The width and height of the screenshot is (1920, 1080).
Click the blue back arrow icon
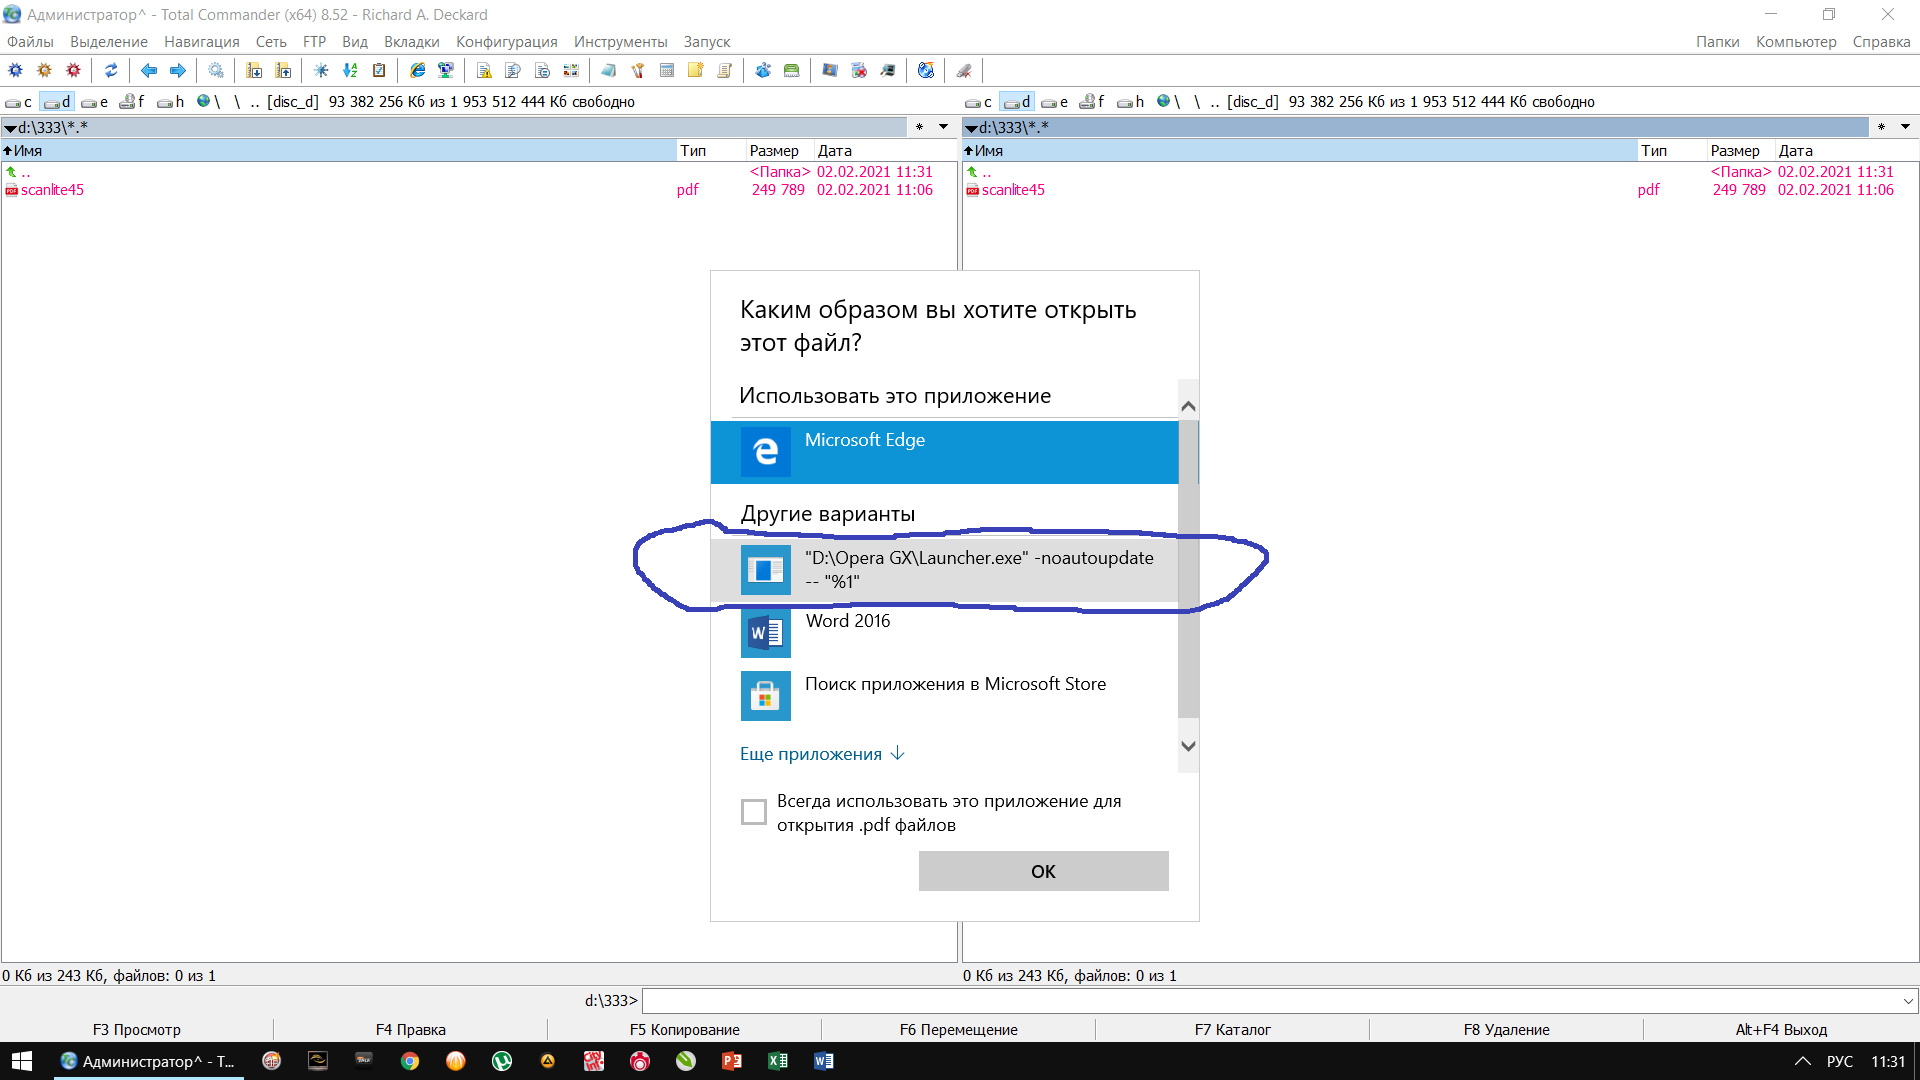click(x=149, y=70)
